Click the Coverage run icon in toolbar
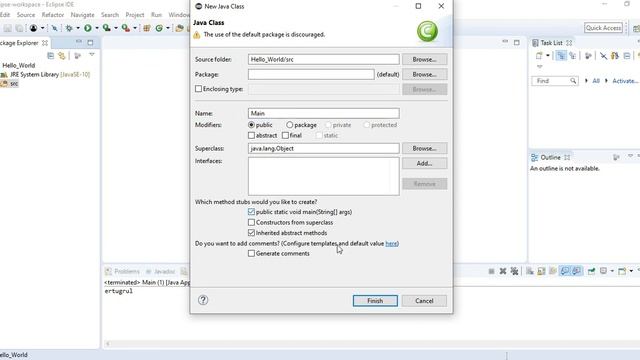640x360 pixels. click(107, 28)
